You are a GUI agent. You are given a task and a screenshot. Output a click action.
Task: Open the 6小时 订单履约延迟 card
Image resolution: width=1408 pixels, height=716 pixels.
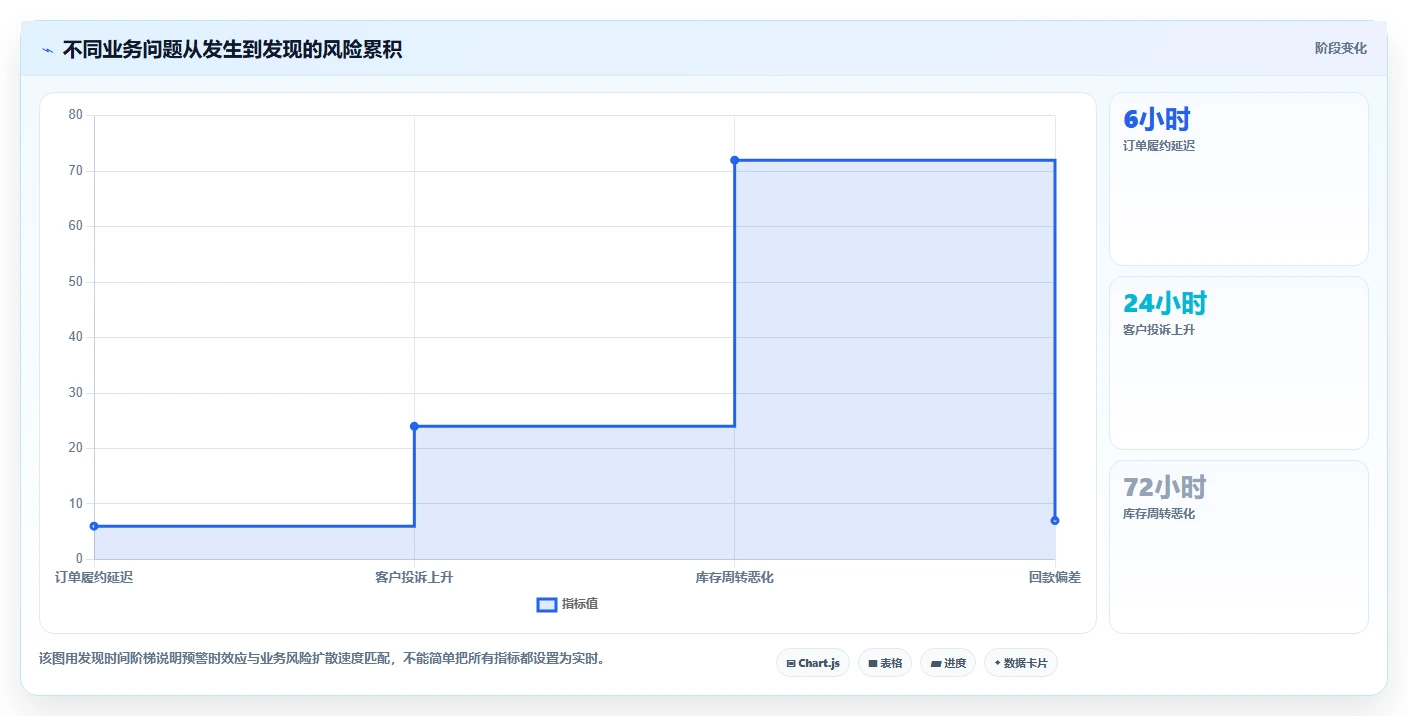1238,179
